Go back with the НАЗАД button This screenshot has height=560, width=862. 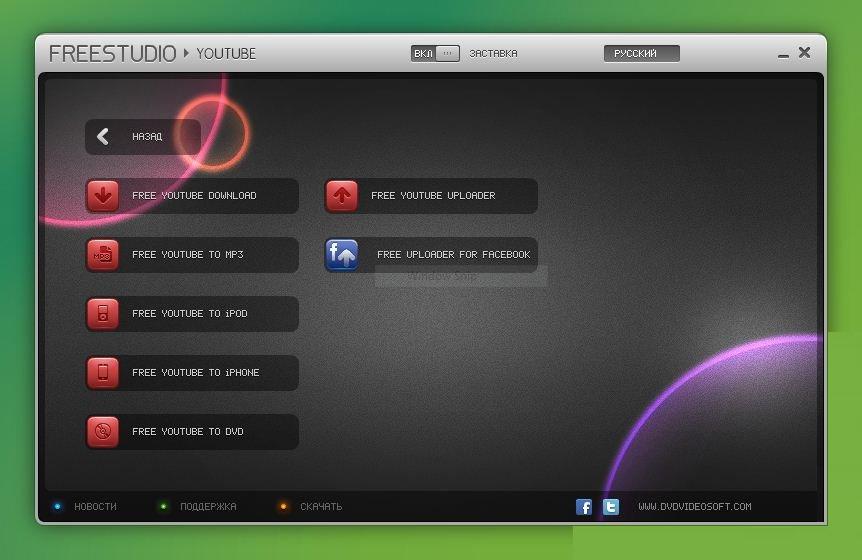point(143,136)
